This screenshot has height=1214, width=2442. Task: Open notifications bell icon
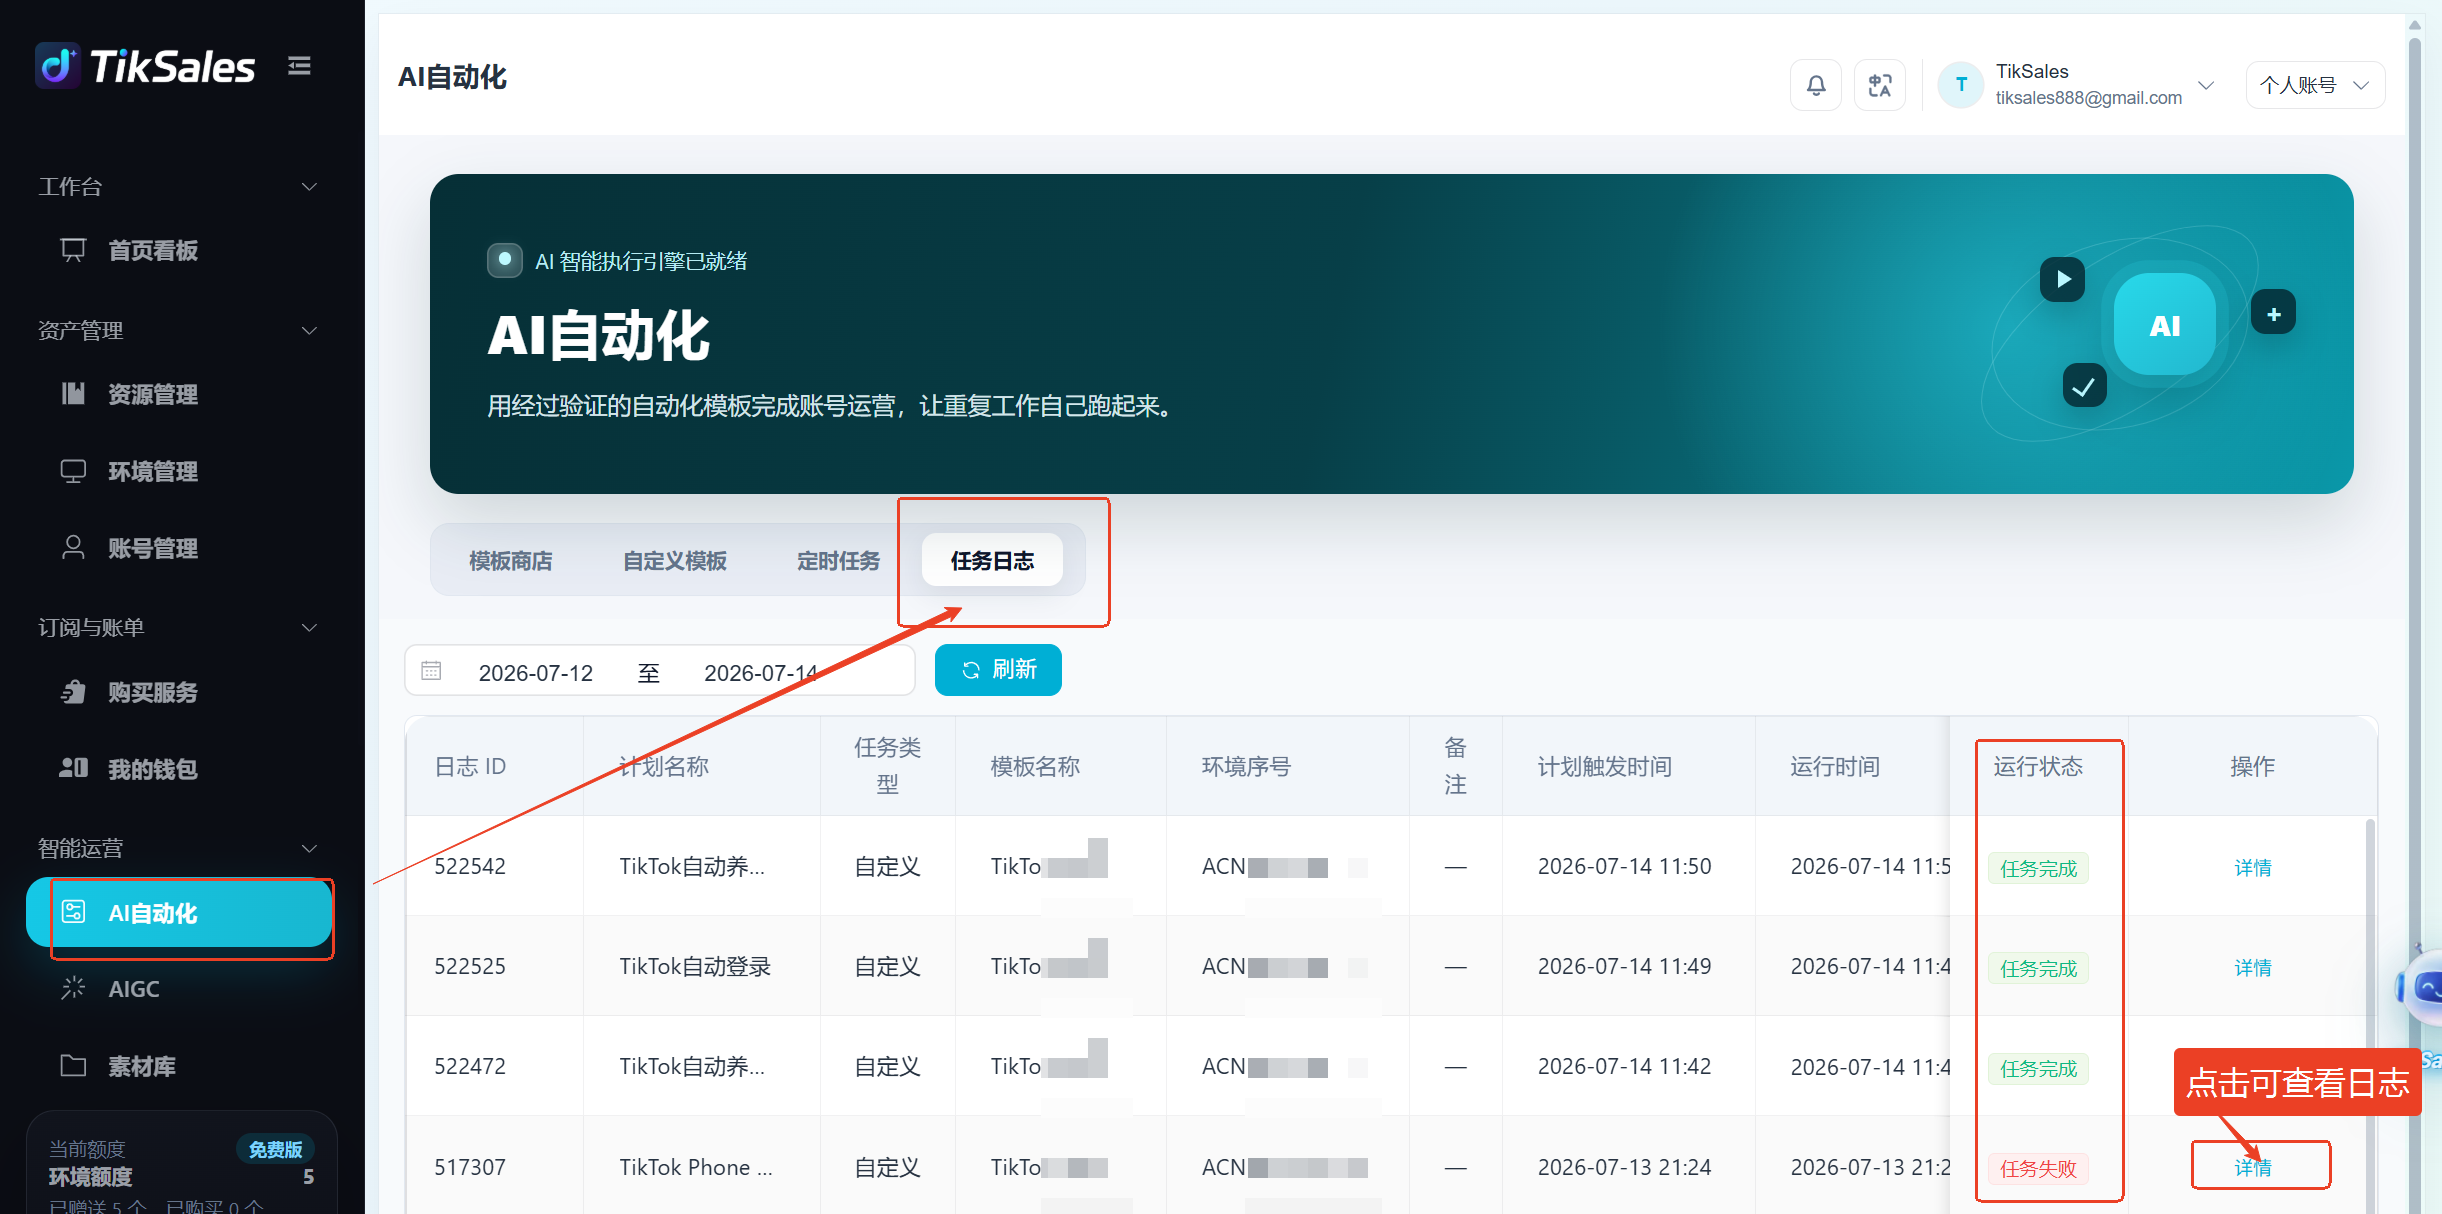pos(1816,85)
